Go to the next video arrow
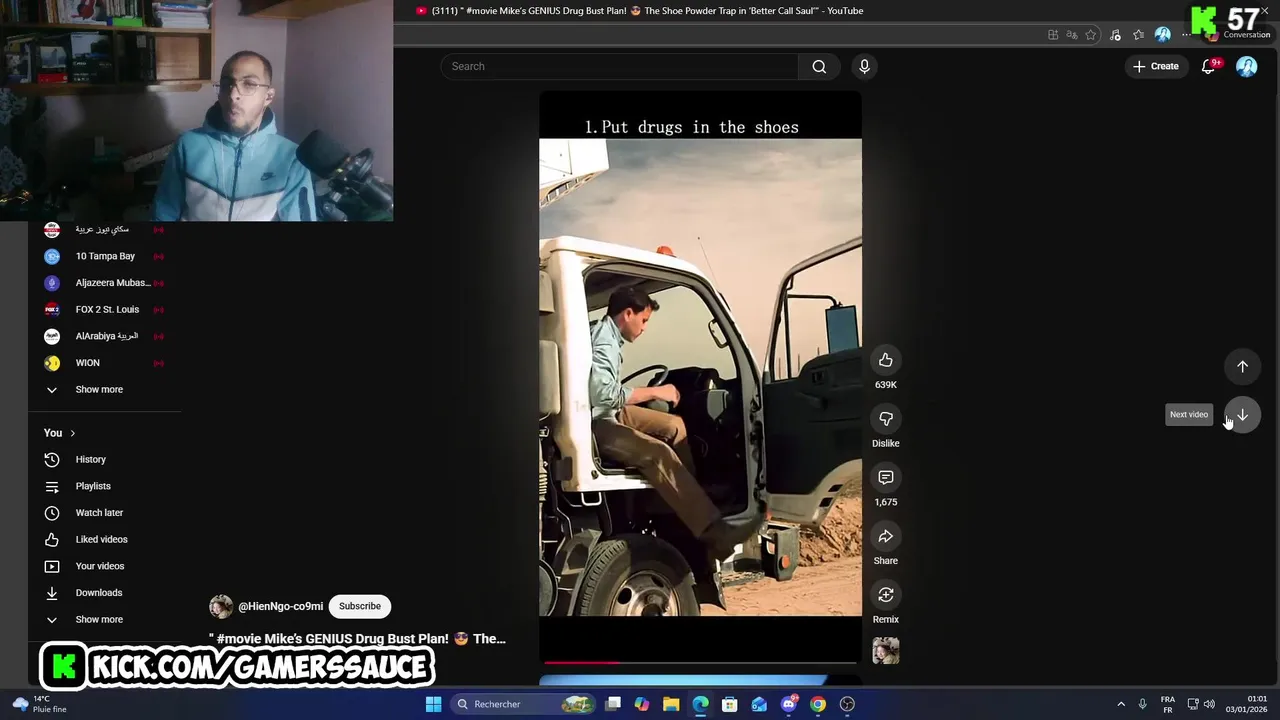The image size is (1280, 720). tap(1242, 415)
